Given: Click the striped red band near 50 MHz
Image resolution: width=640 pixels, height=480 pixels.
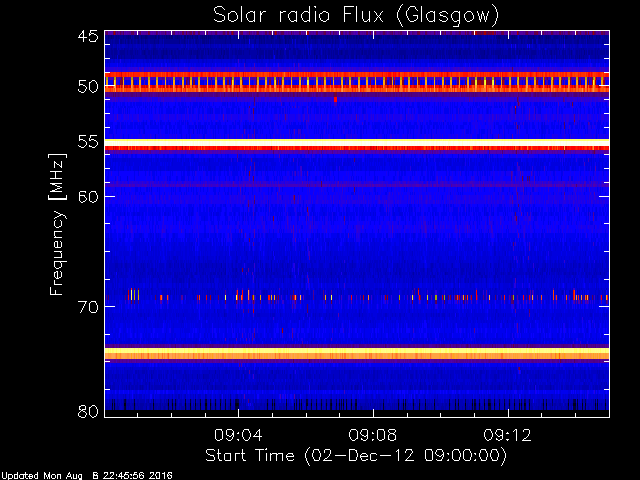Looking at the screenshot, I should point(357,82).
